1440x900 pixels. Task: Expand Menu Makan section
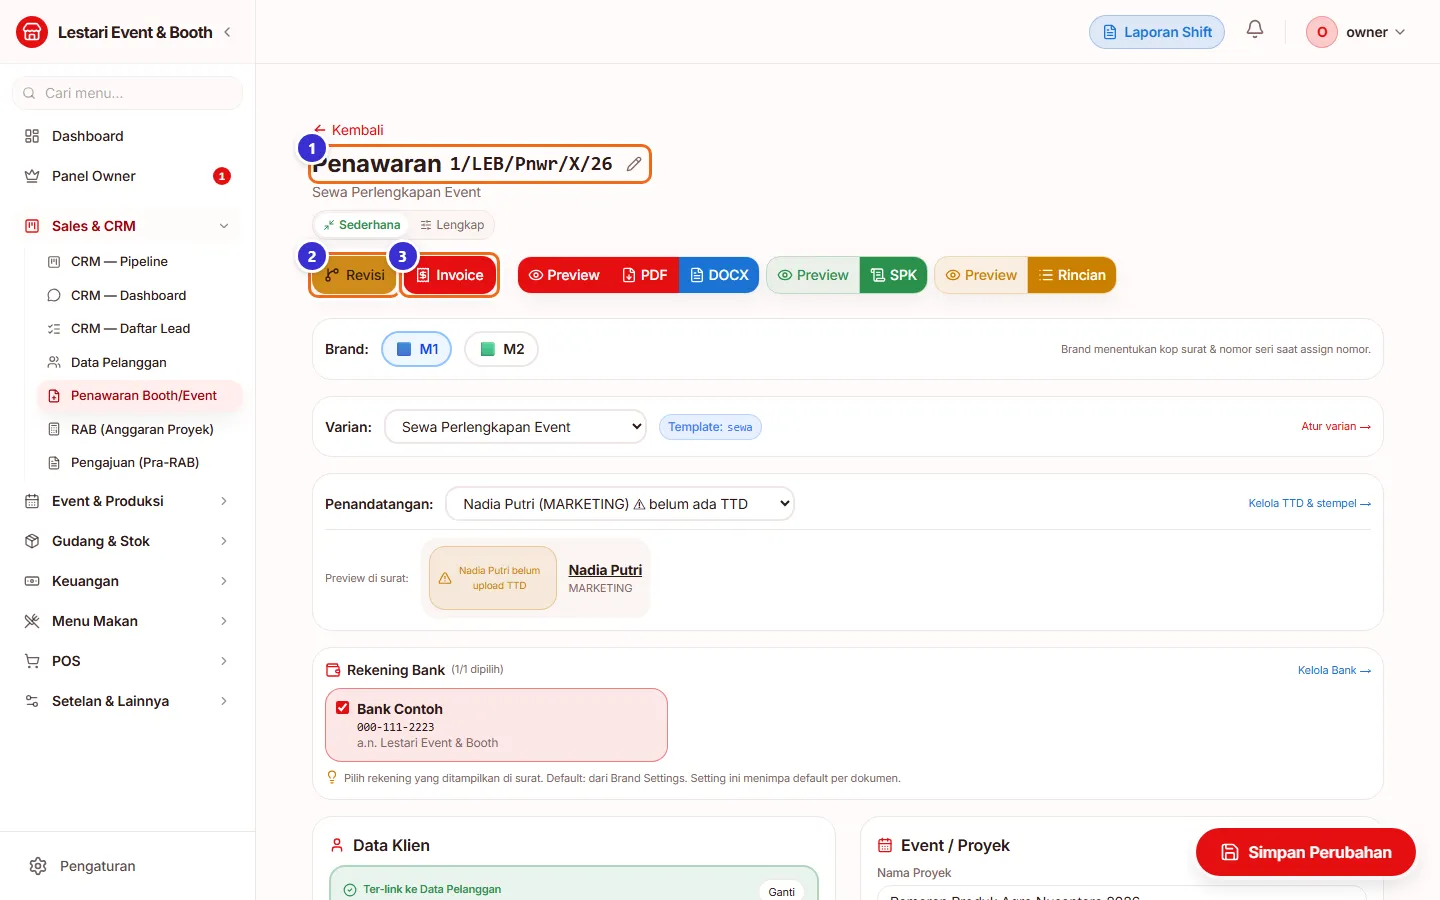pyautogui.click(x=128, y=621)
